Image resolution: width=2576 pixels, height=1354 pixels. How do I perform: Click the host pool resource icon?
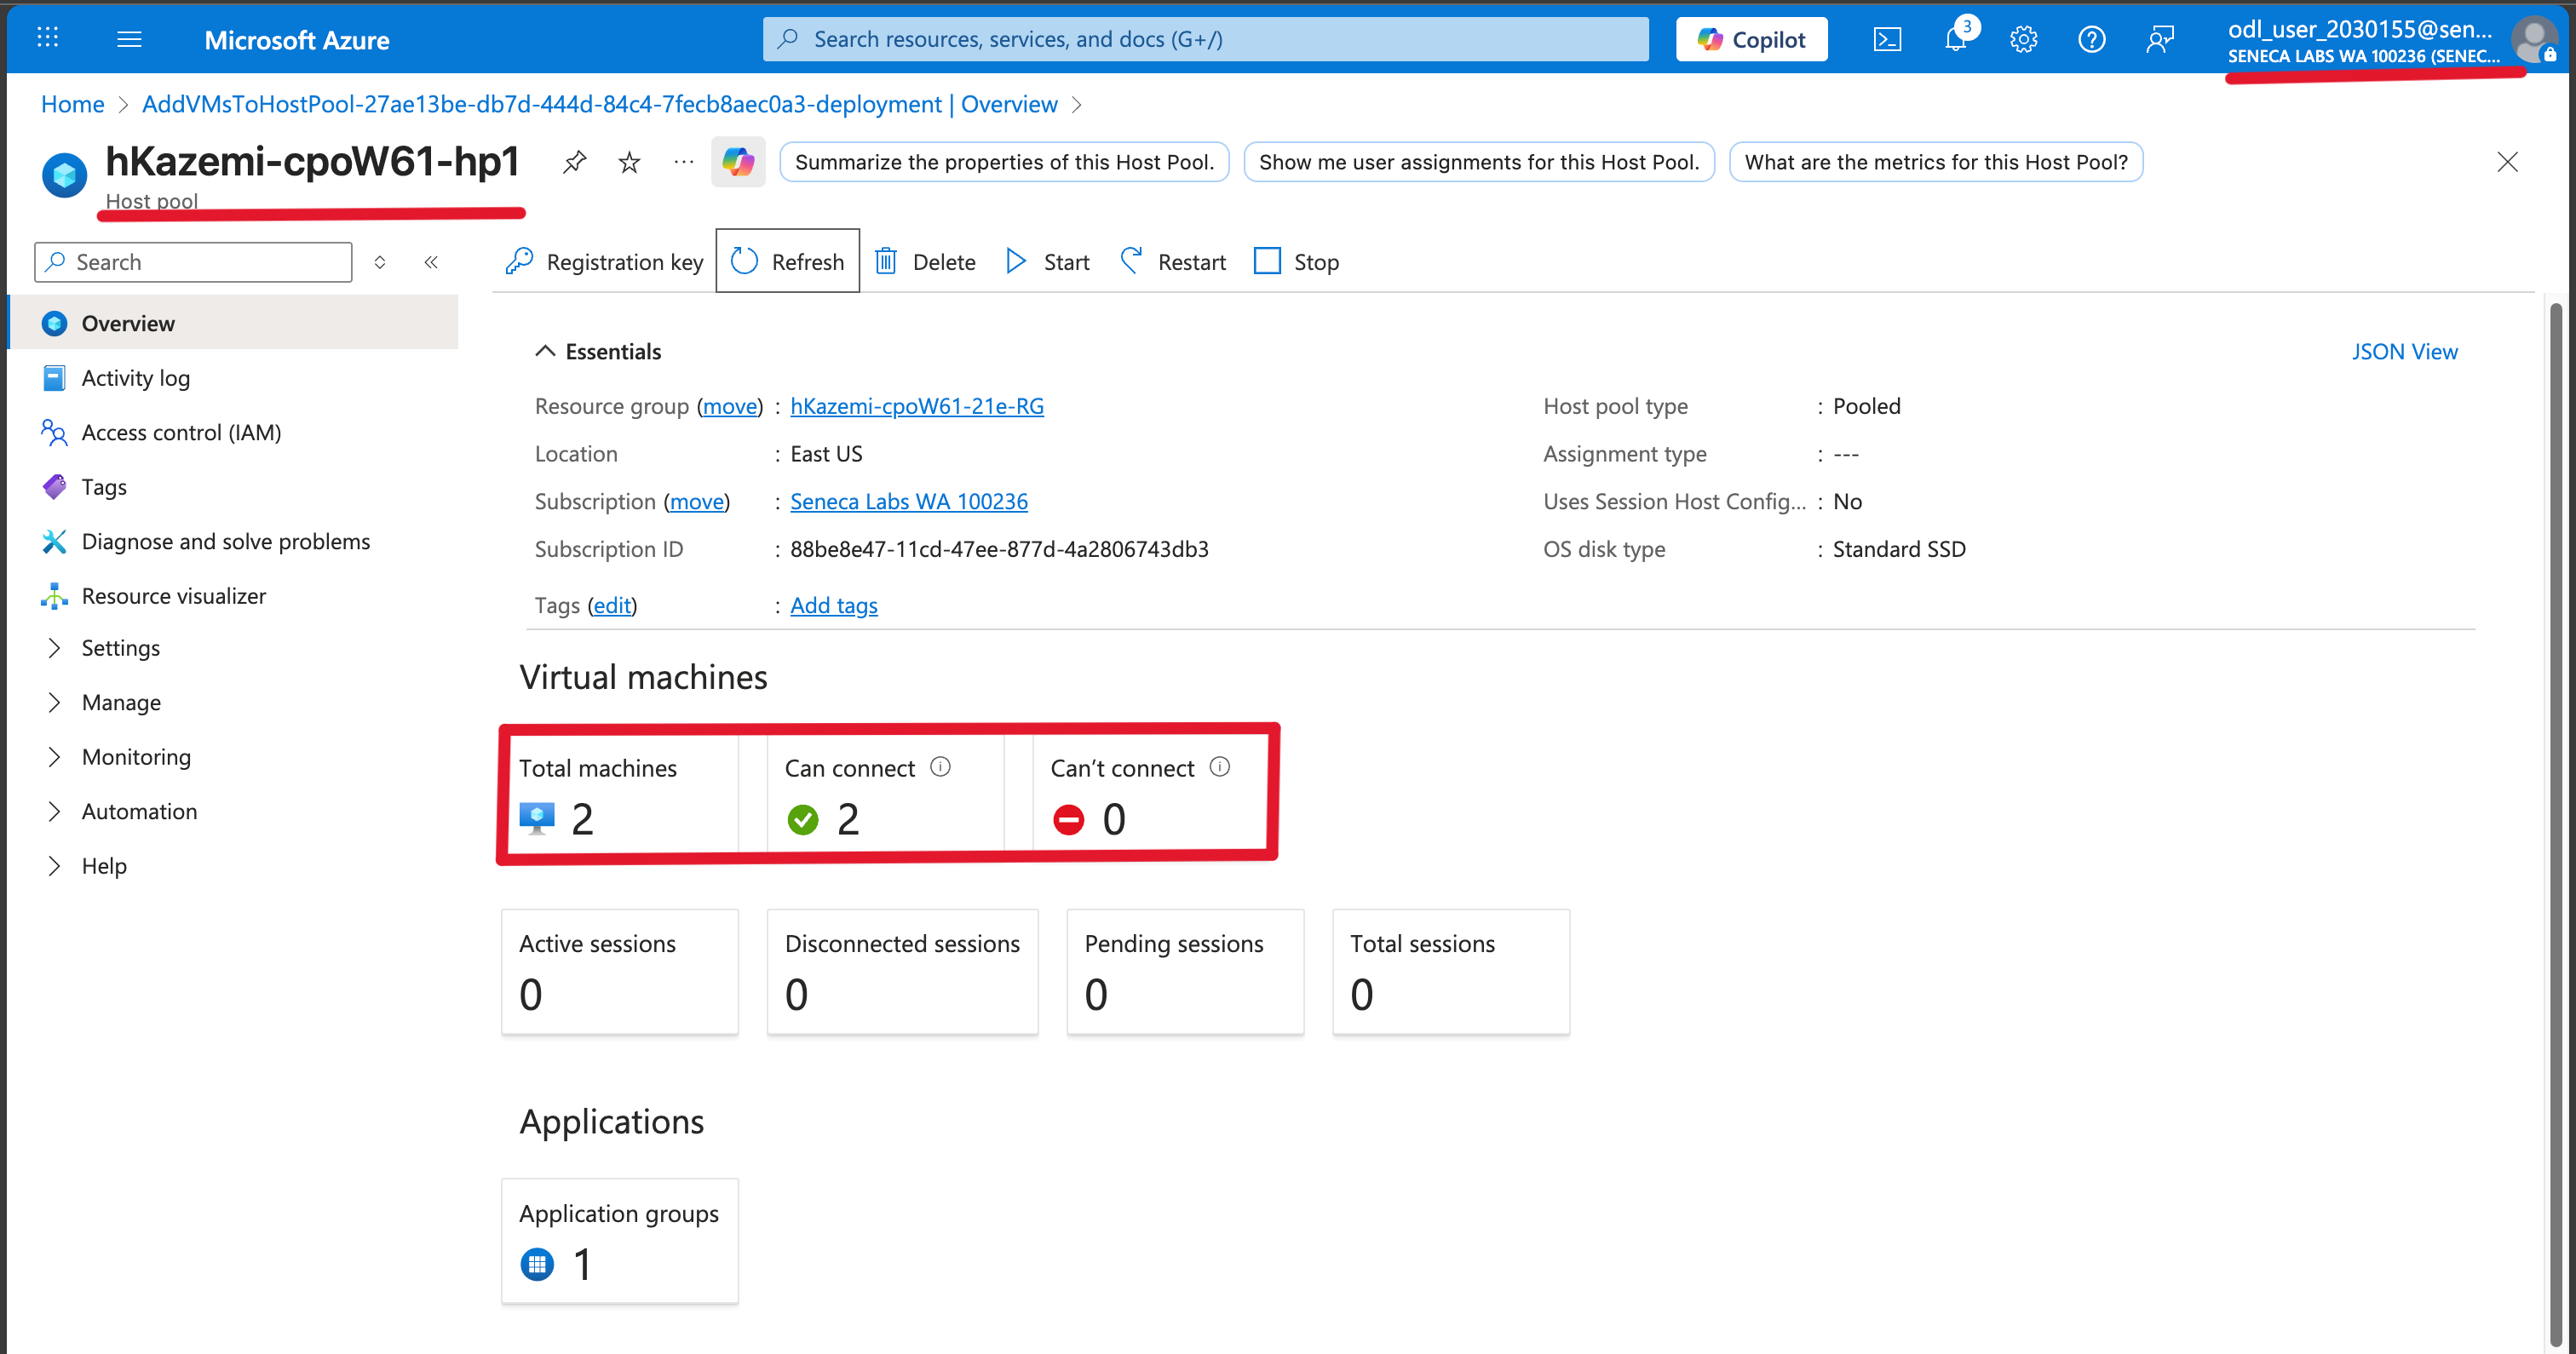coord(65,175)
